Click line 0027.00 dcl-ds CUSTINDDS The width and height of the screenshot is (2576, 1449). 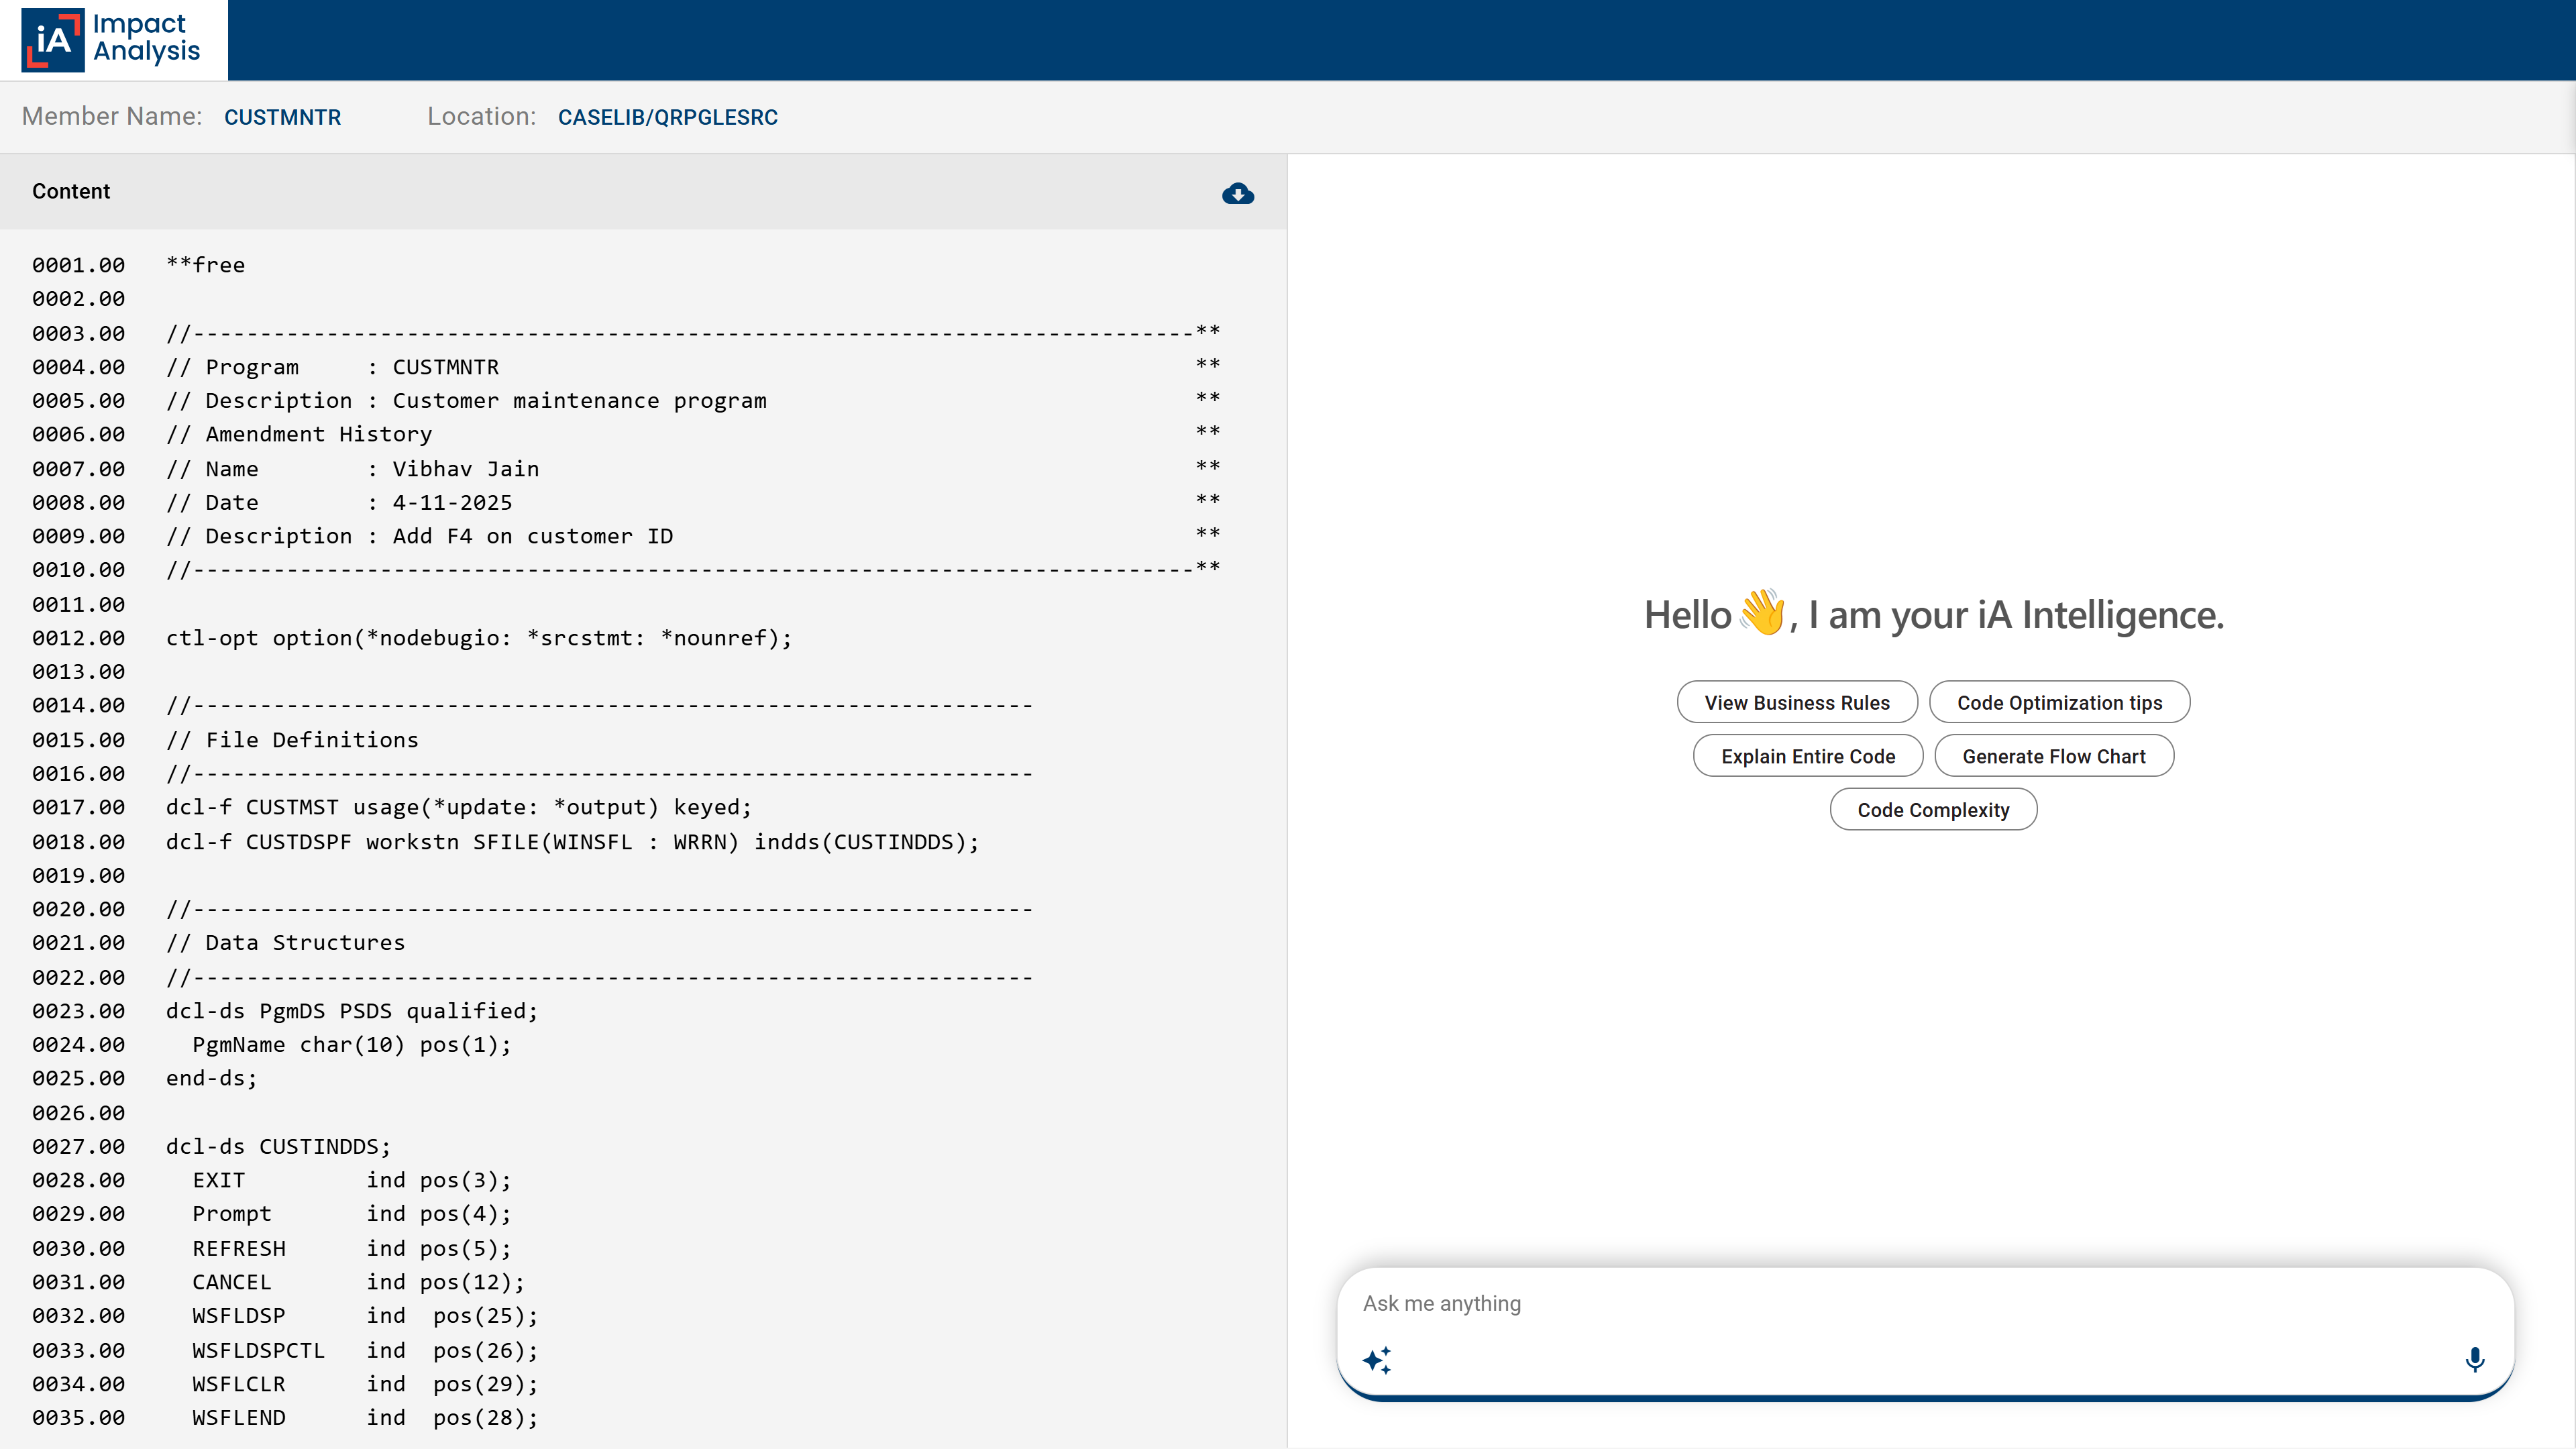click(279, 1146)
